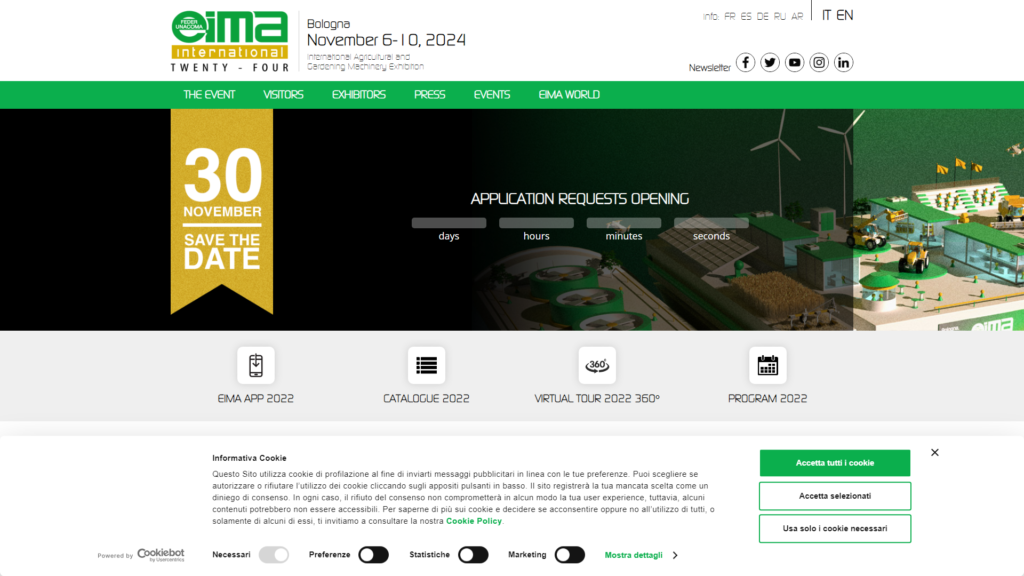Click the Cookiebot logo
This screenshot has height=576, width=1024.
tap(161, 554)
